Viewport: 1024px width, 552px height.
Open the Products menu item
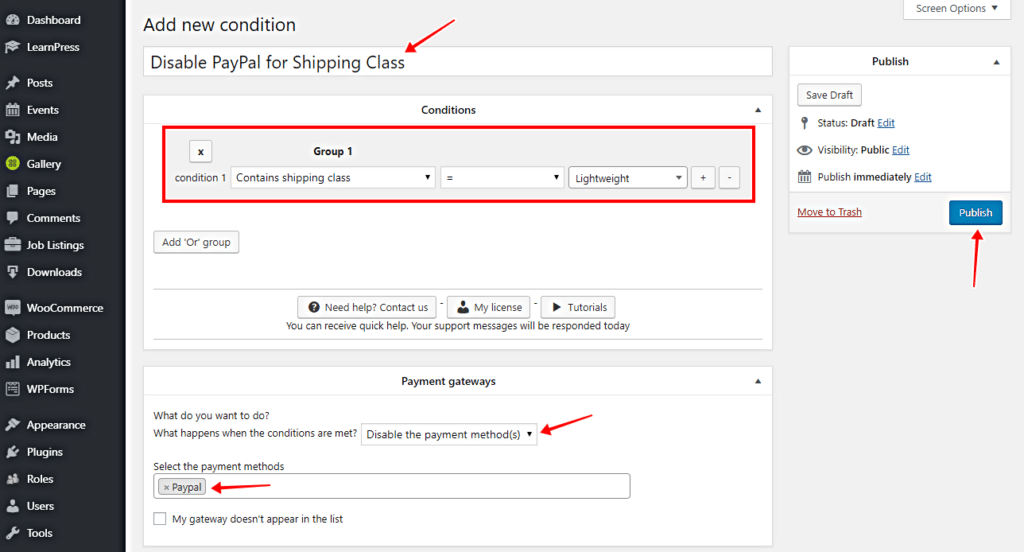pyautogui.click(x=48, y=335)
